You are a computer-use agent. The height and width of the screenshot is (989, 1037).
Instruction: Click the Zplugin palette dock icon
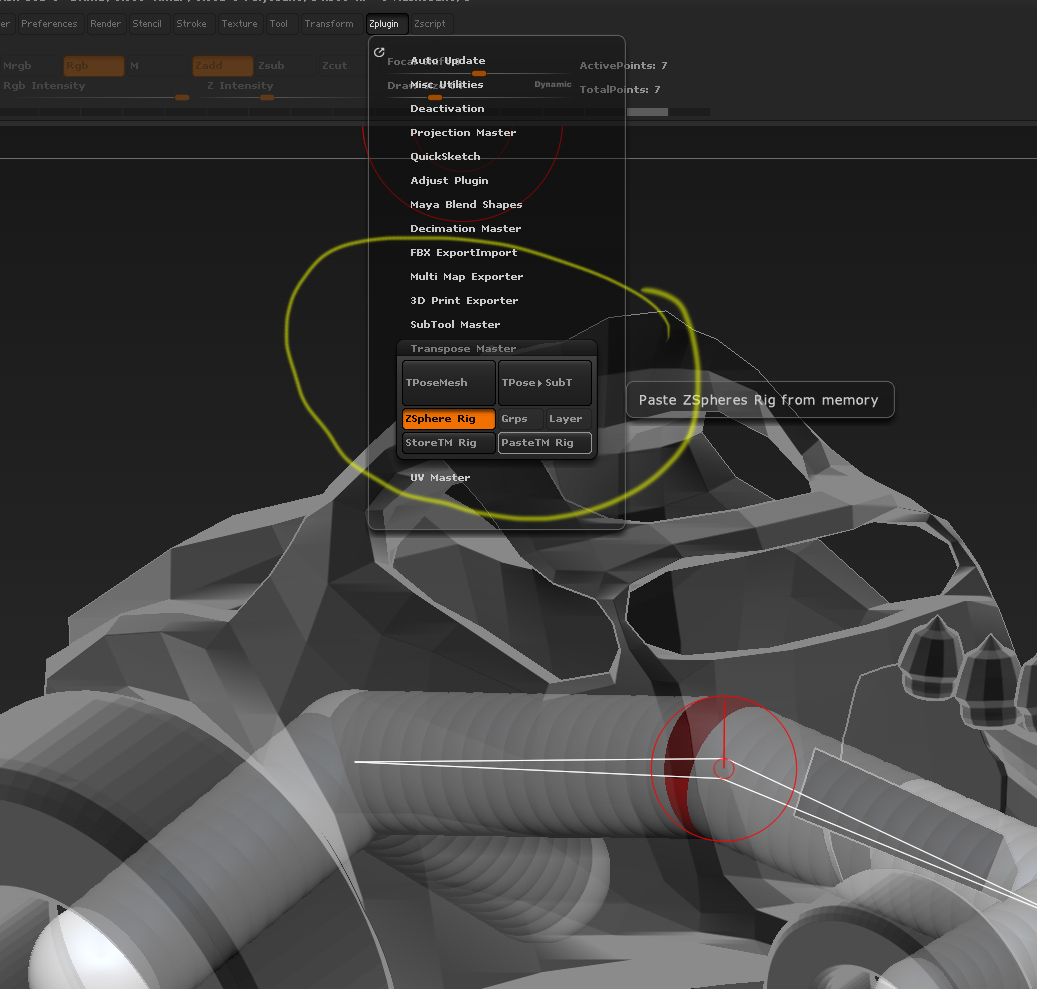379,52
